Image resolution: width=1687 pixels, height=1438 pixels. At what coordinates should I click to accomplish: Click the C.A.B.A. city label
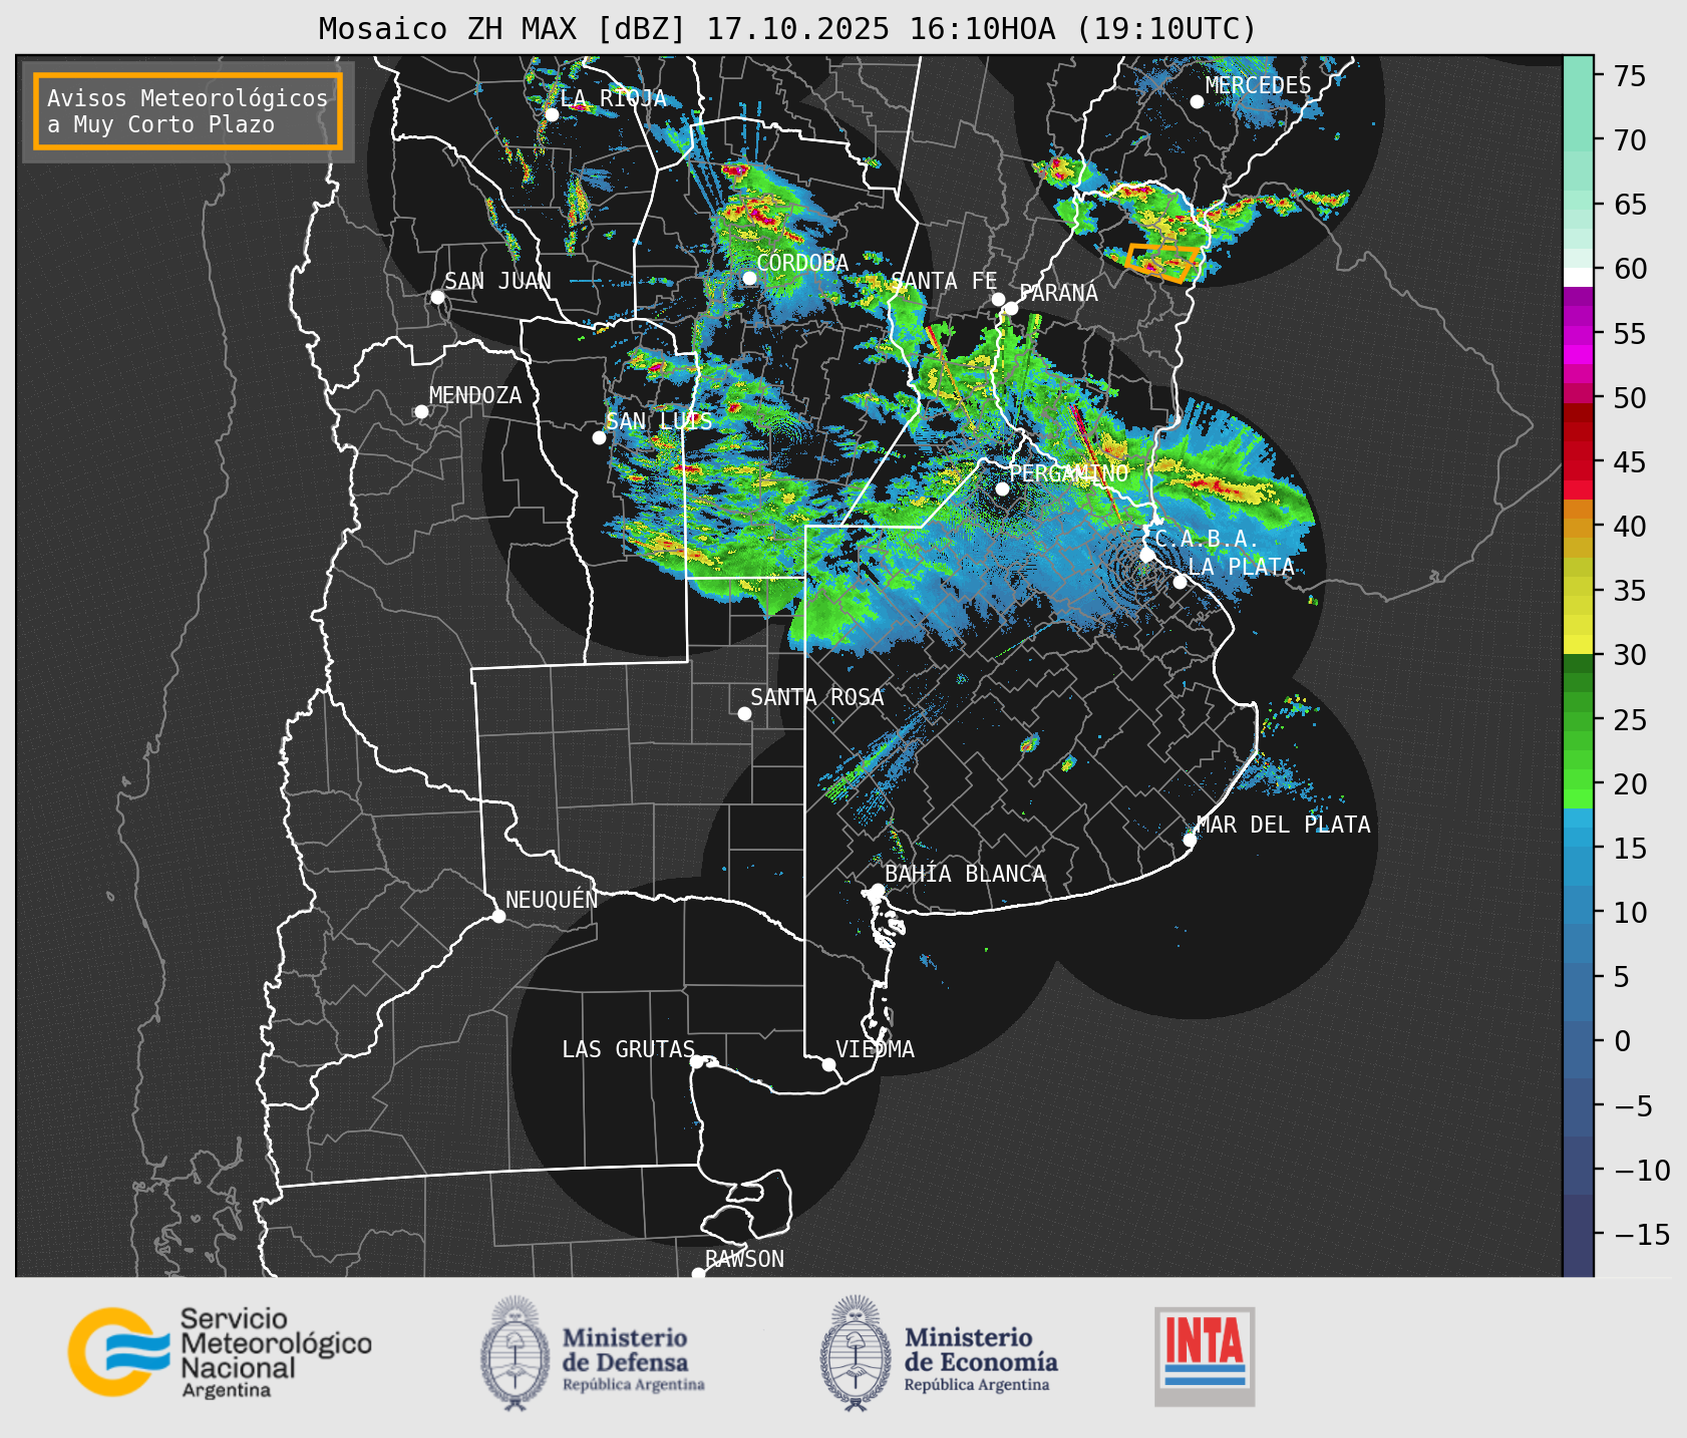(1207, 539)
